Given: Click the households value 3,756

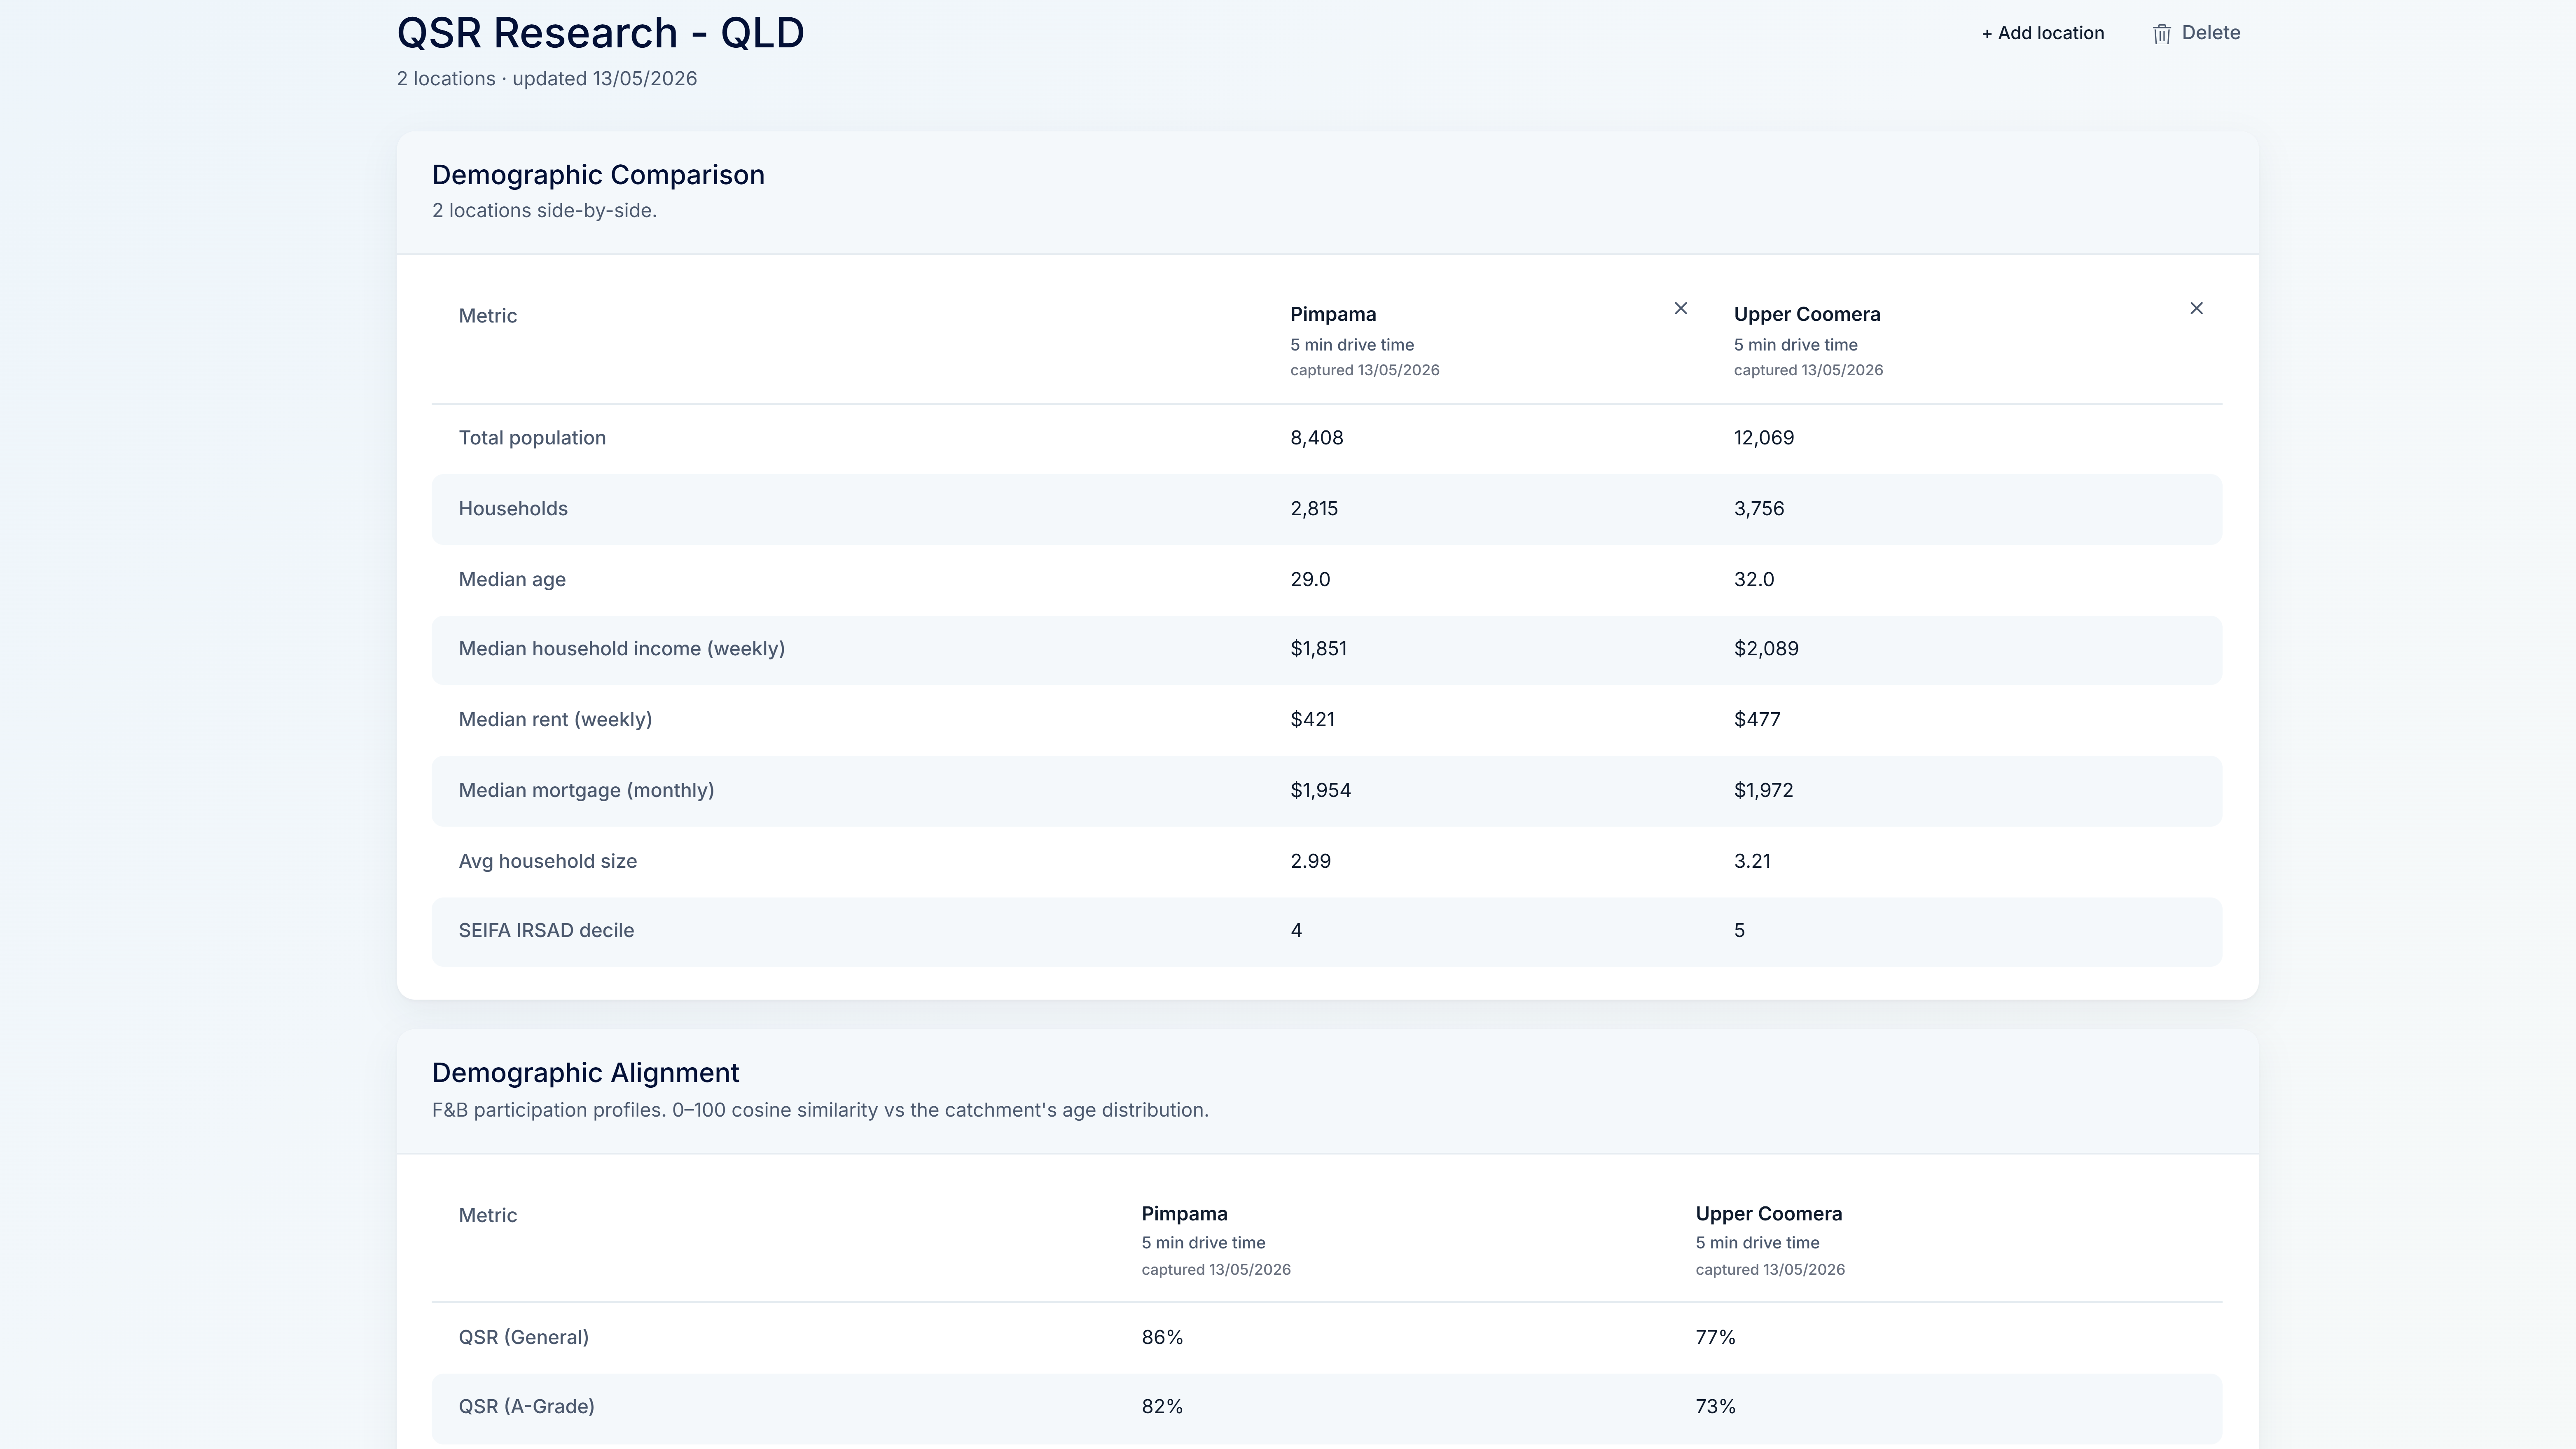Looking at the screenshot, I should click(x=1759, y=509).
